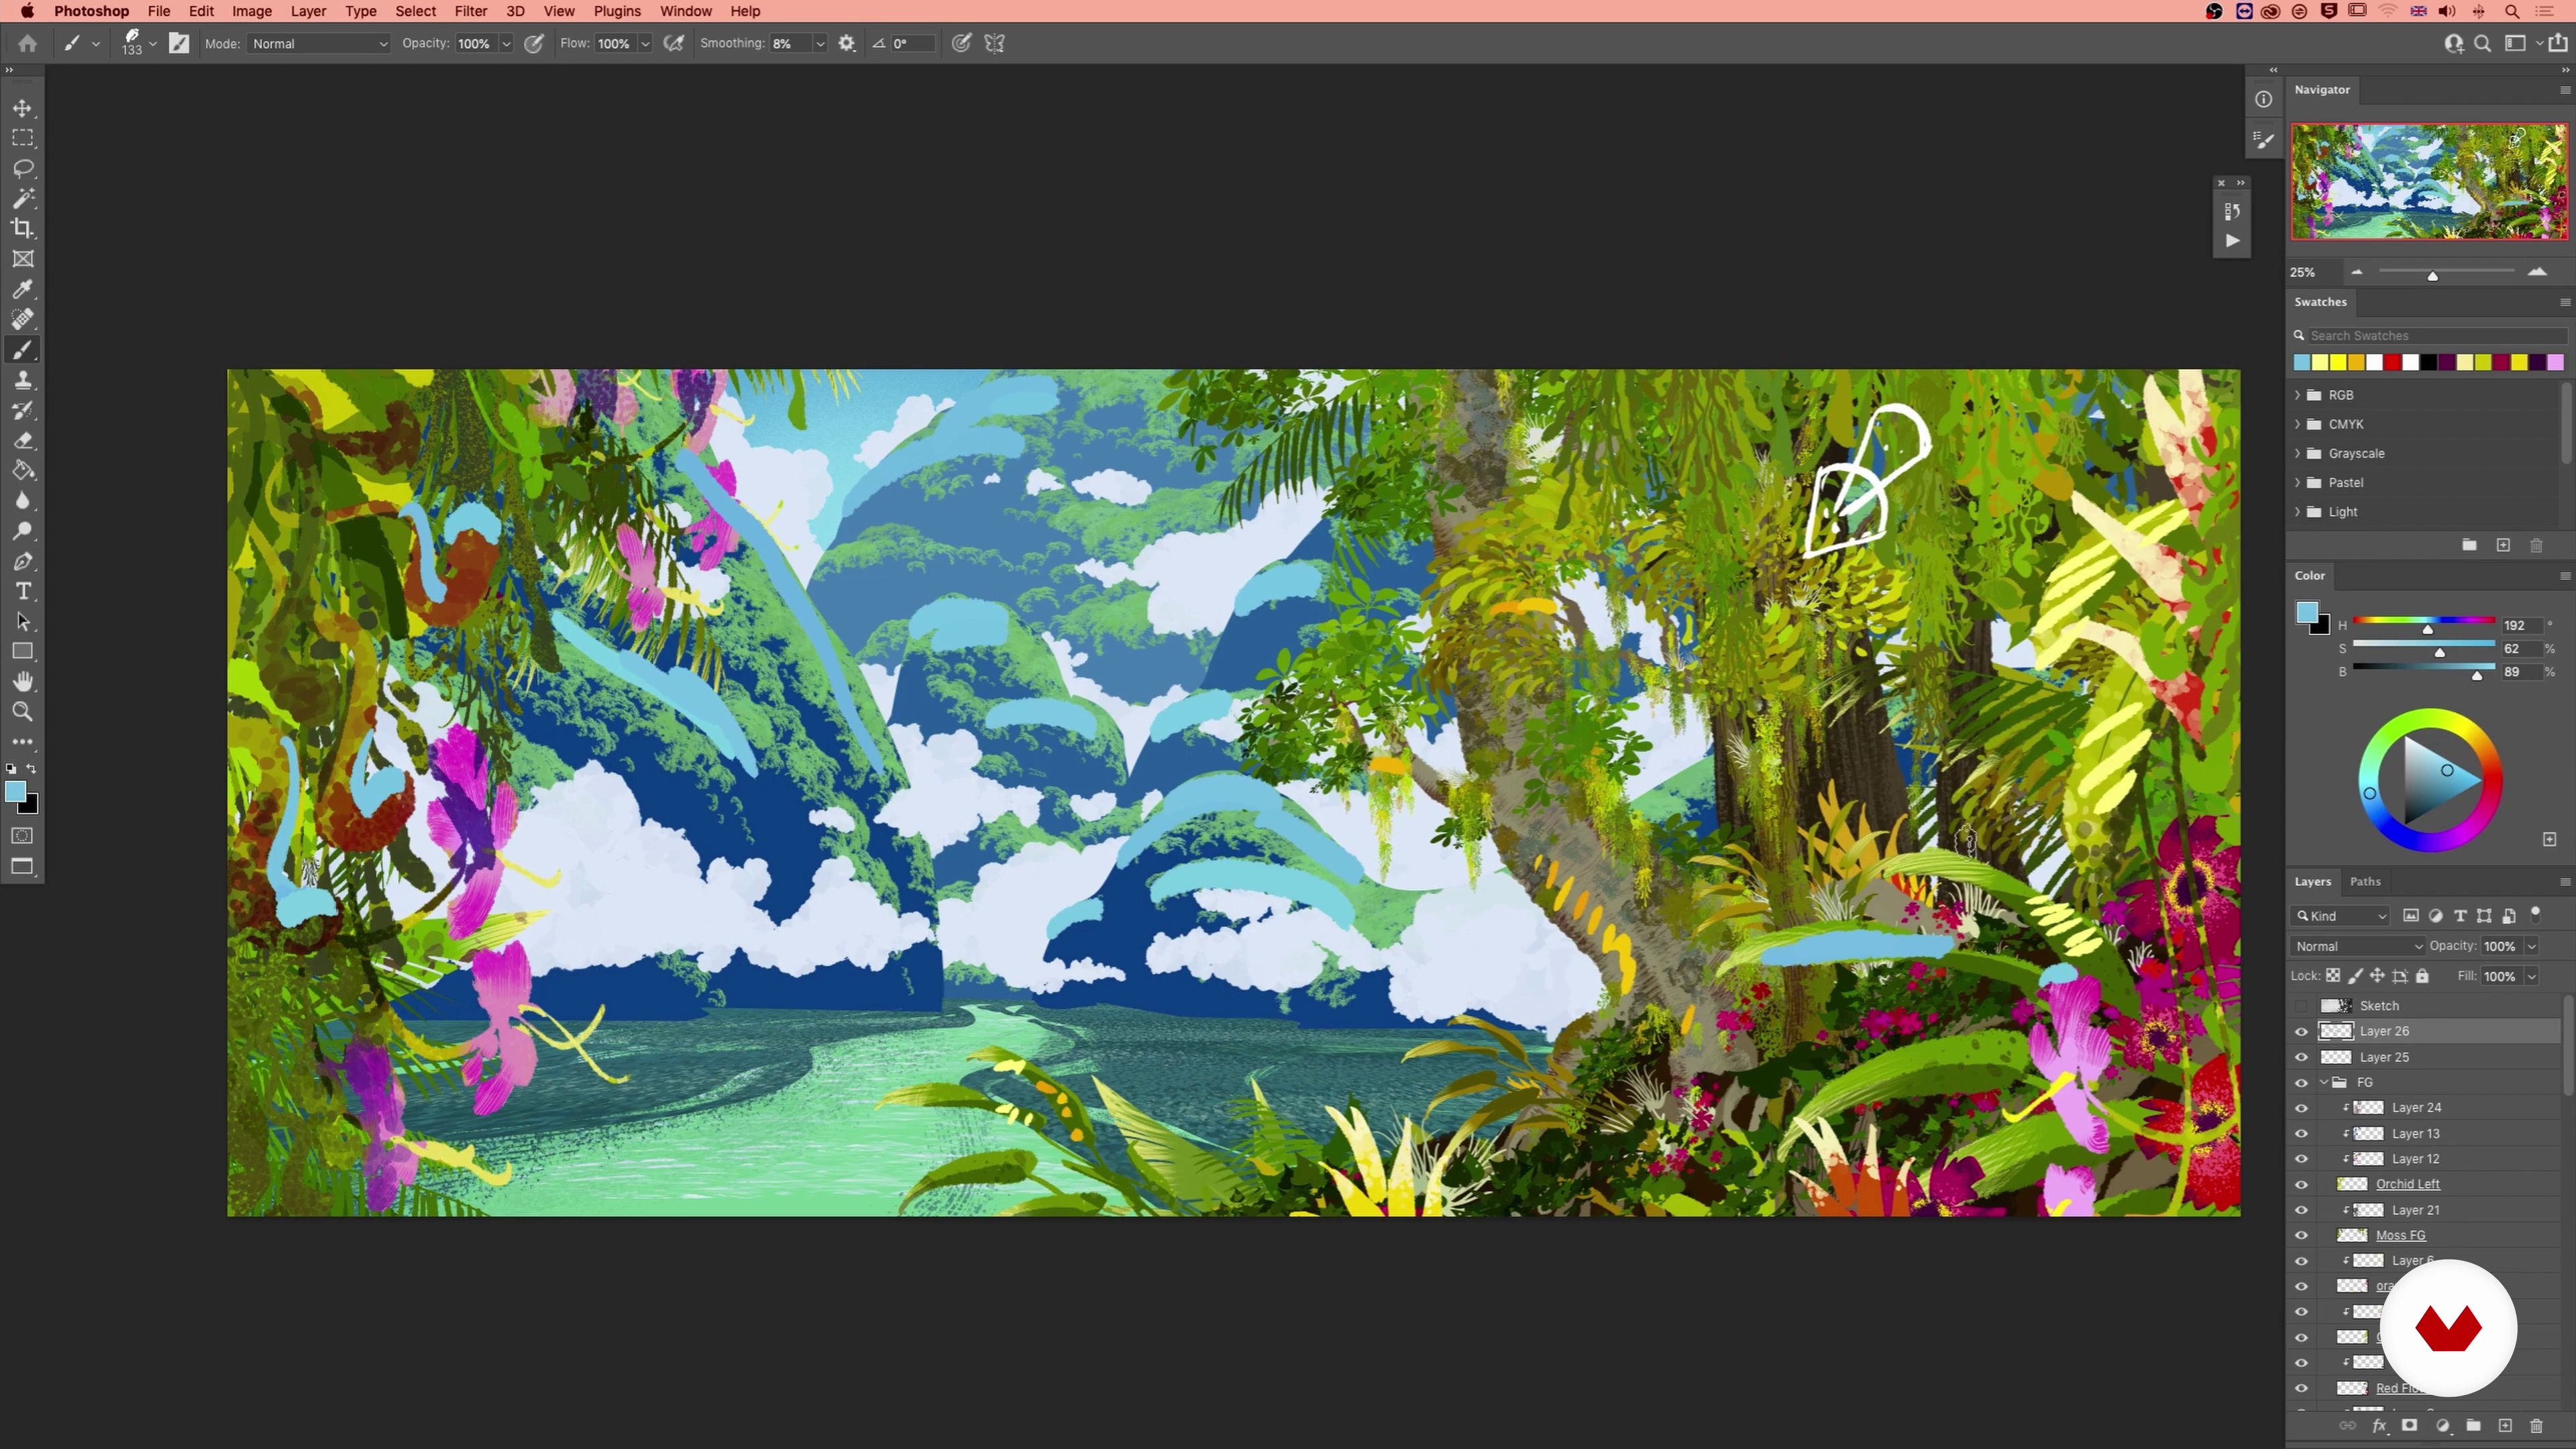
Task: Select the Dodge tool
Action: pos(22,531)
